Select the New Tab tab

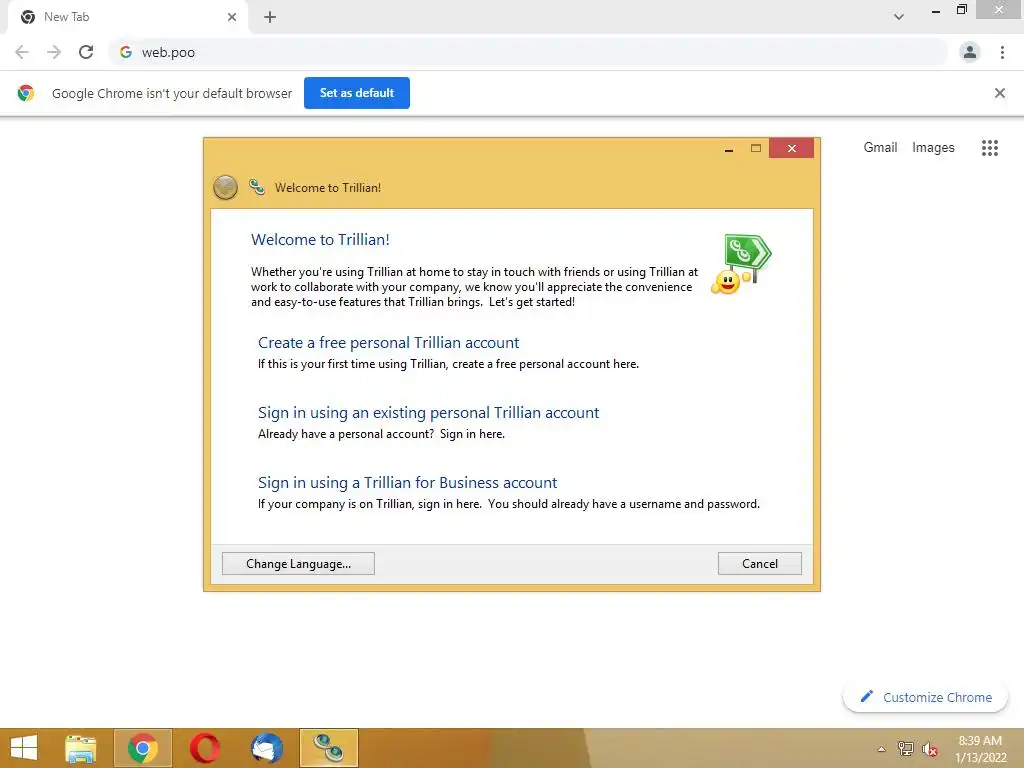click(x=127, y=17)
